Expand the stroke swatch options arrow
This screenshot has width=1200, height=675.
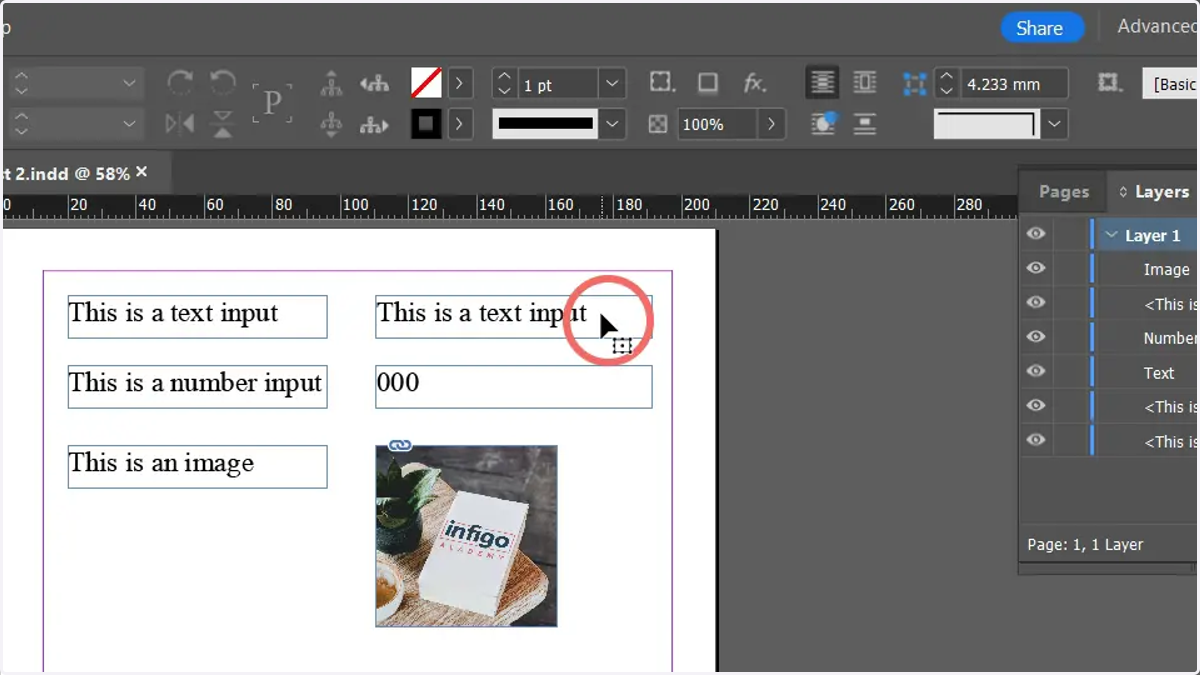tap(459, 124)
